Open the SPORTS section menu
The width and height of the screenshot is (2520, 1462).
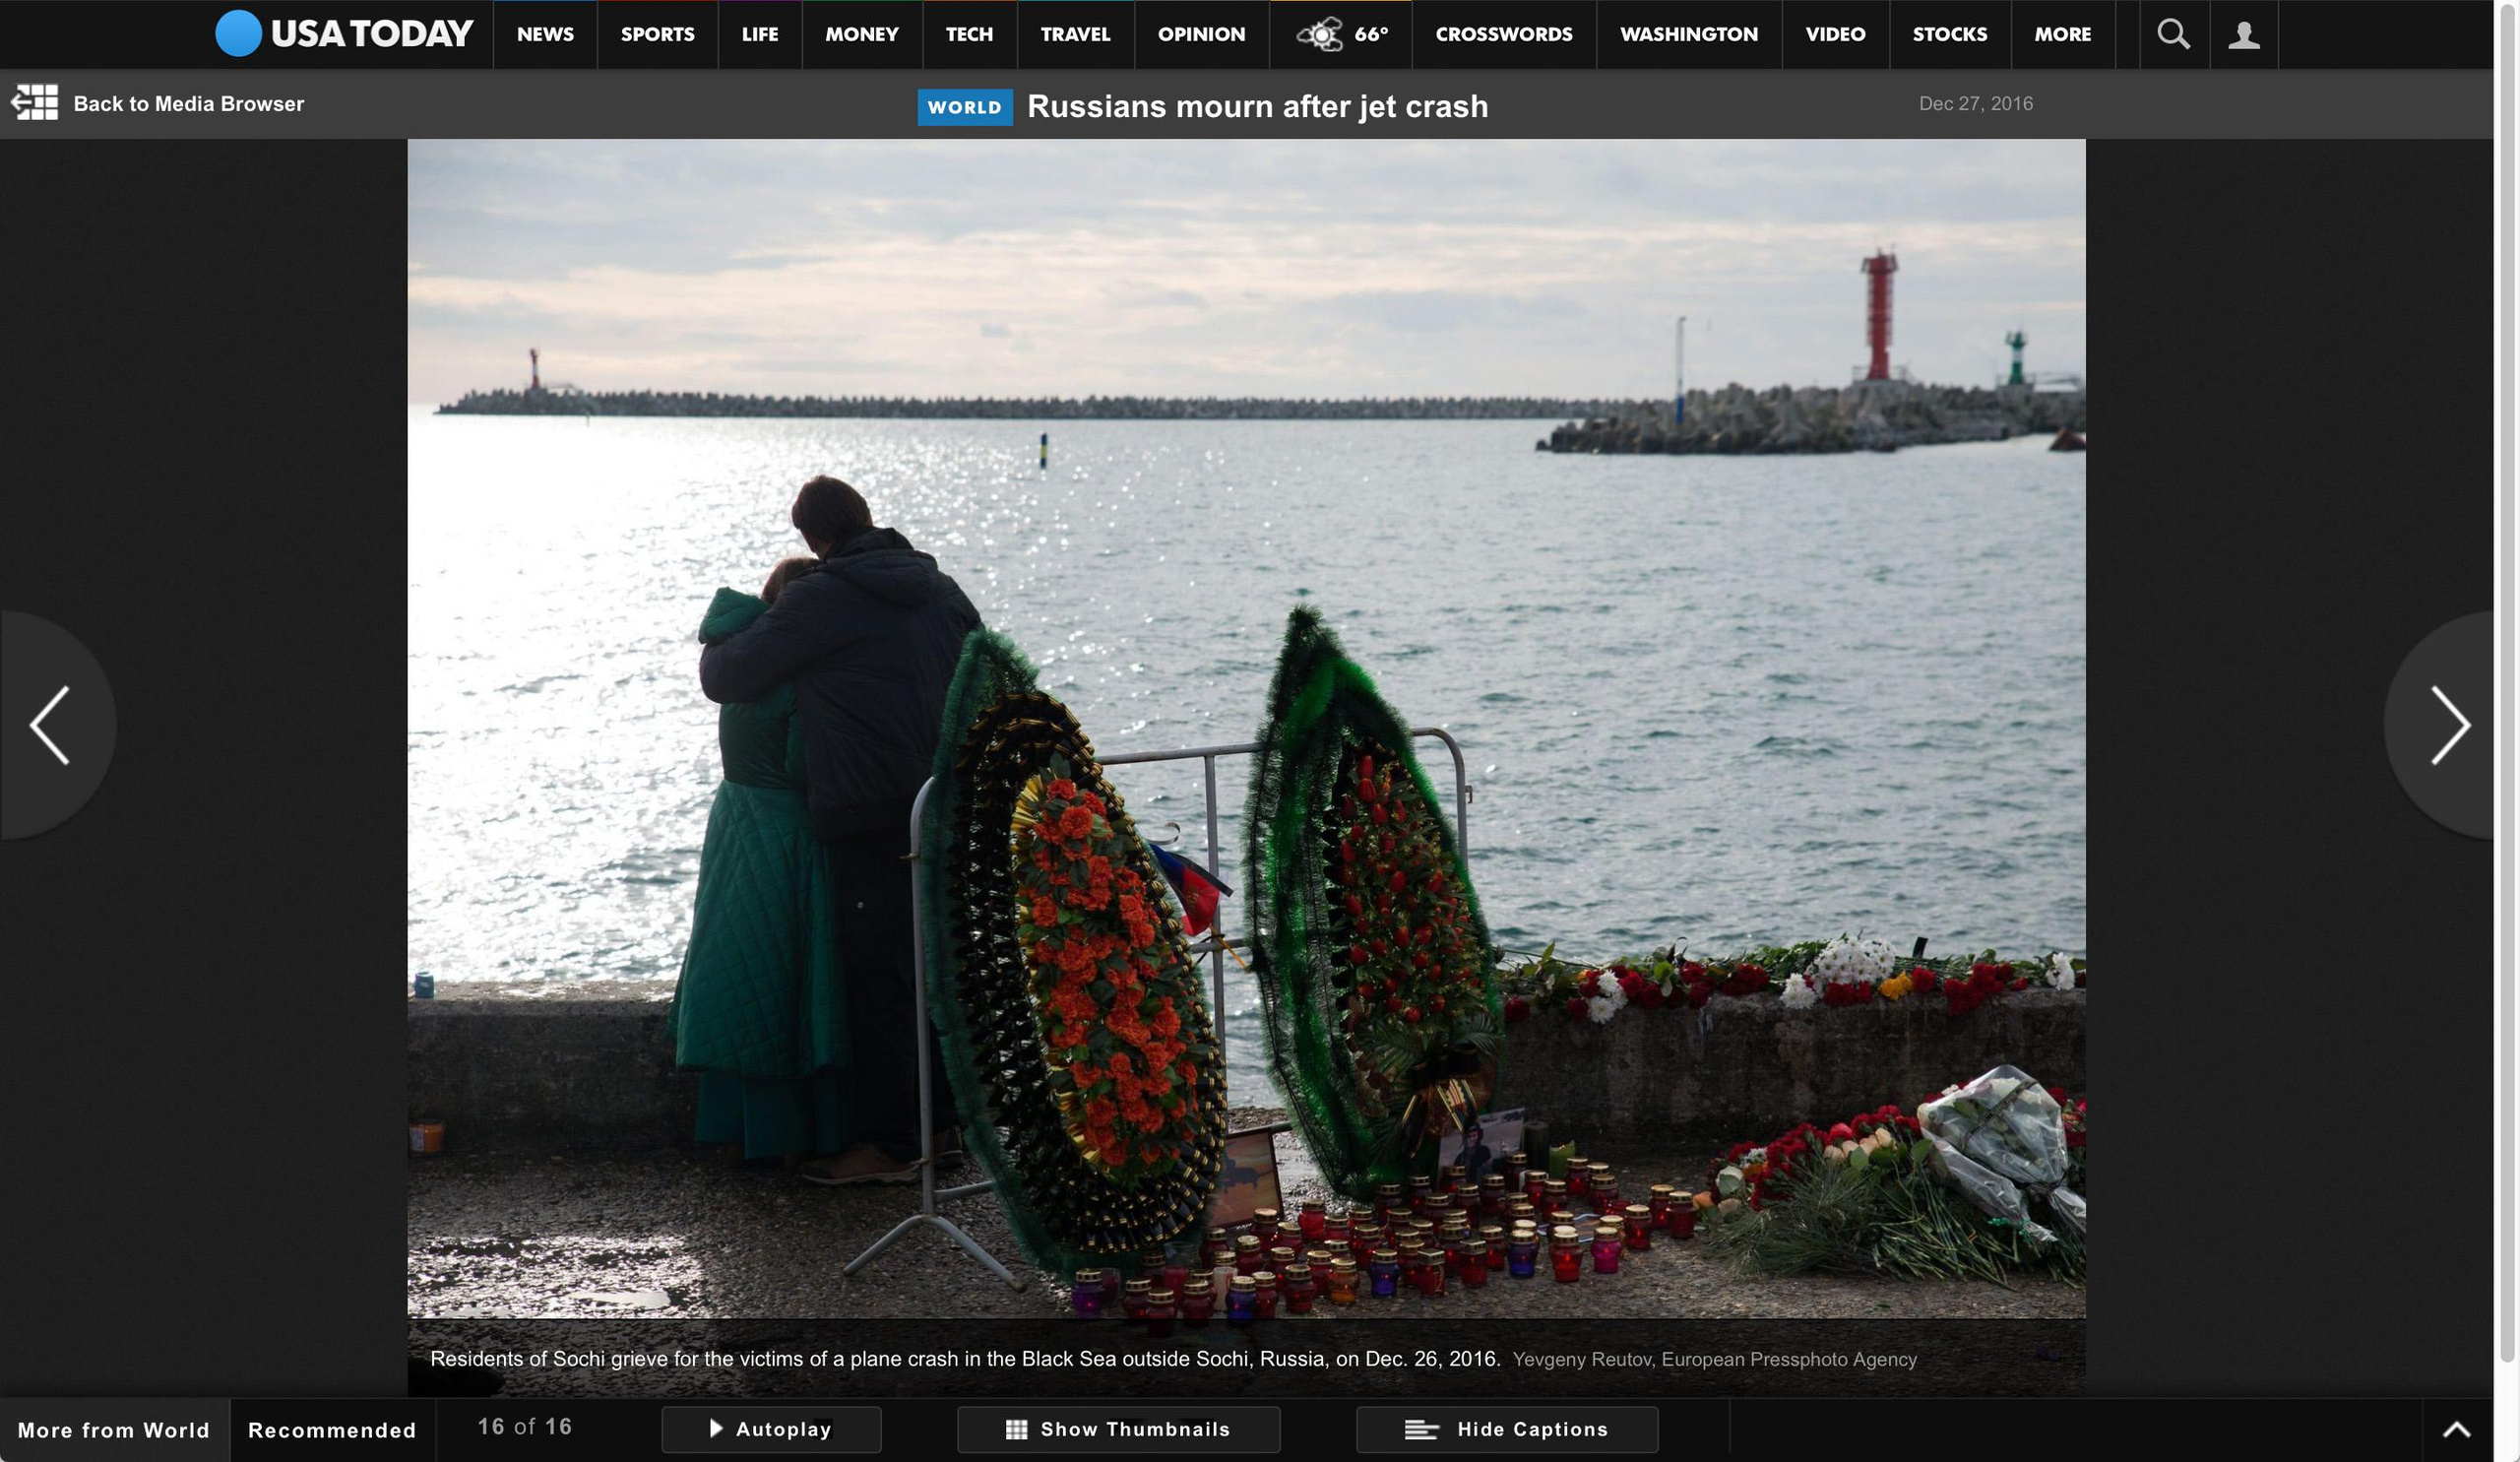657,34
